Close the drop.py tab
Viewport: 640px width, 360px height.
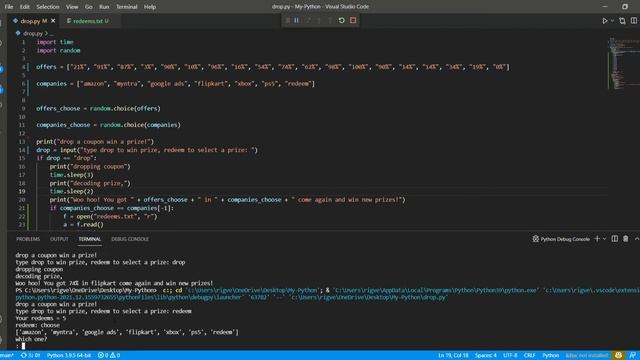click(x=53, y=21)
